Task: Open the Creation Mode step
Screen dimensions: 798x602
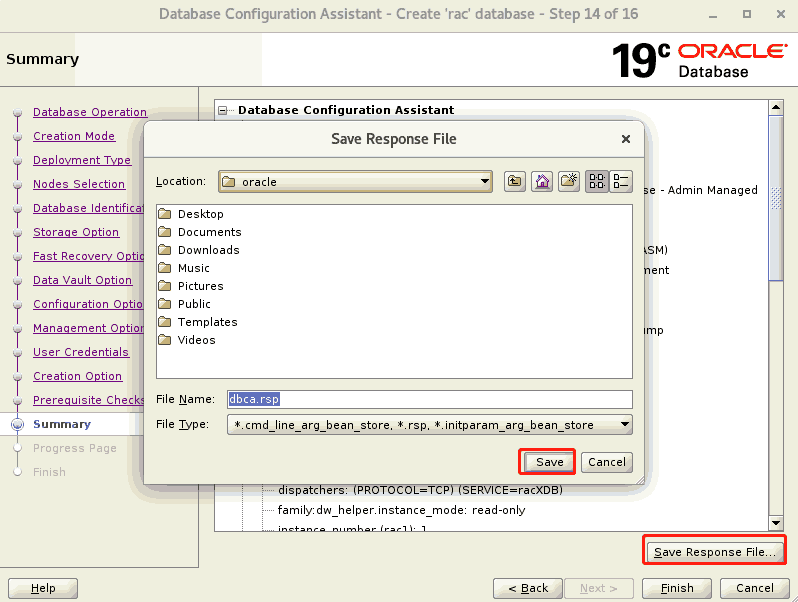Action: [x=74, y=136]
